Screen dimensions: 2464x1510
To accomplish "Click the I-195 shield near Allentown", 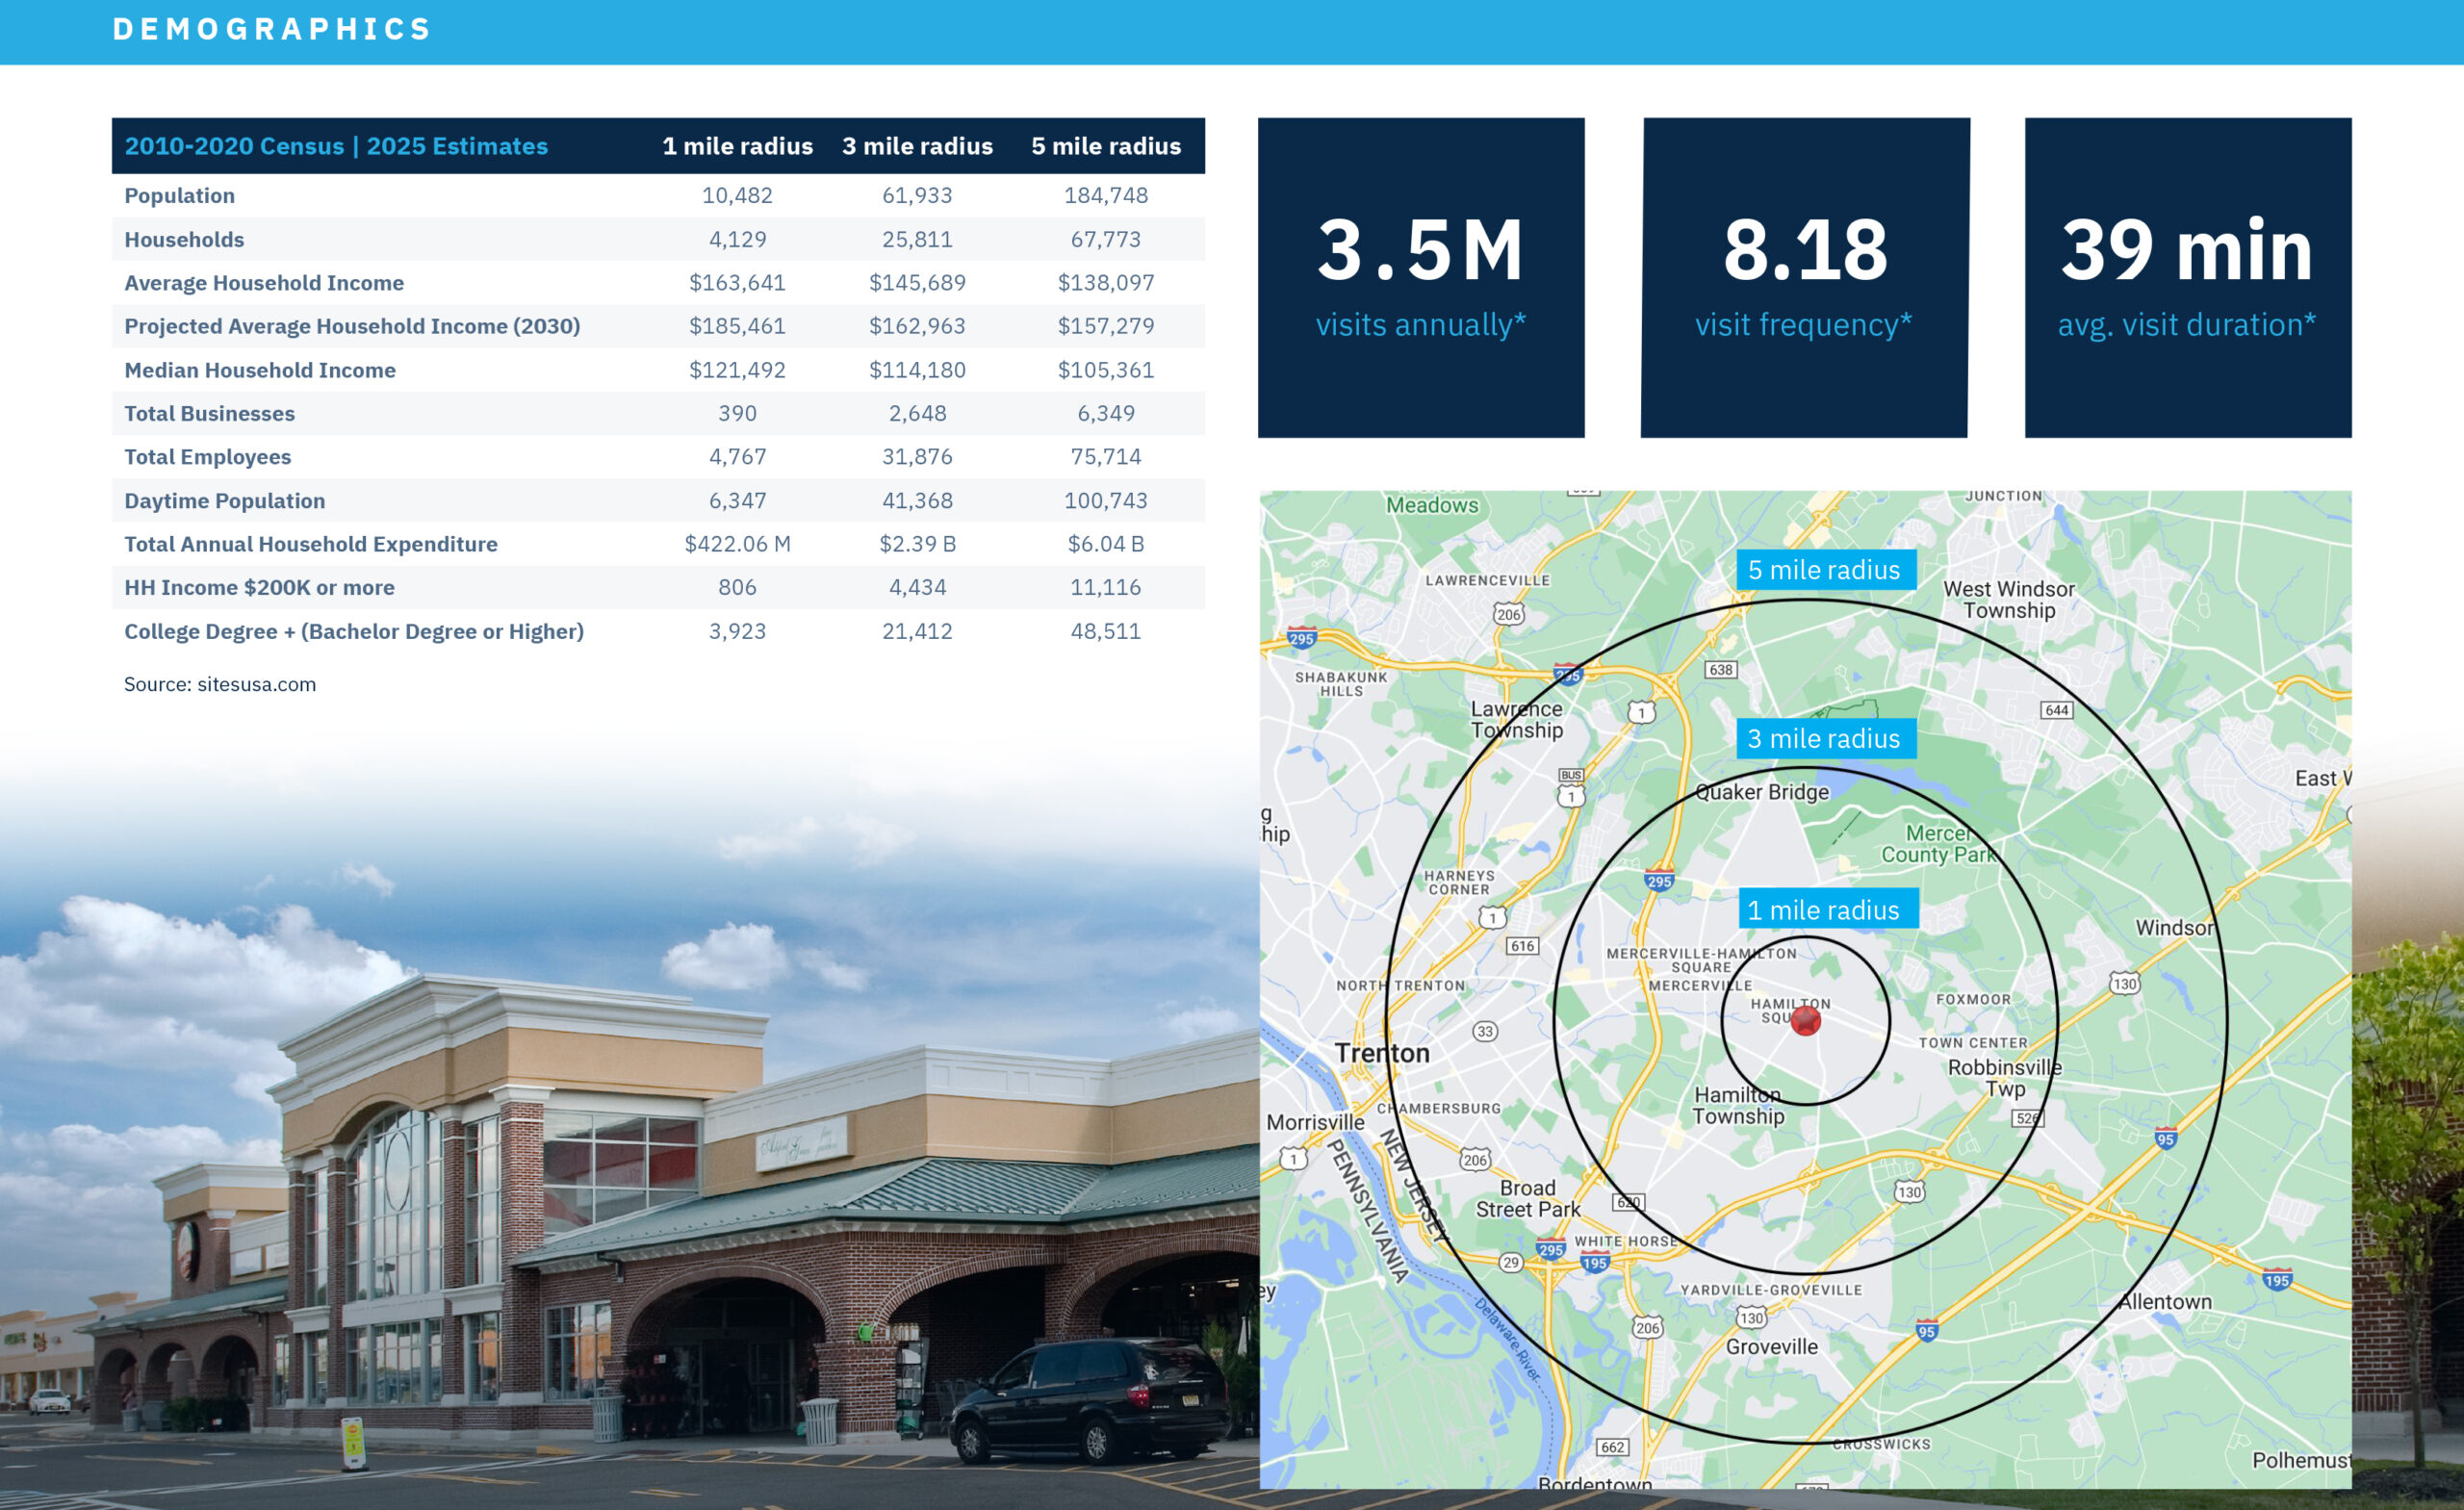I will pyautogui.click(x=2277, y=1280).
